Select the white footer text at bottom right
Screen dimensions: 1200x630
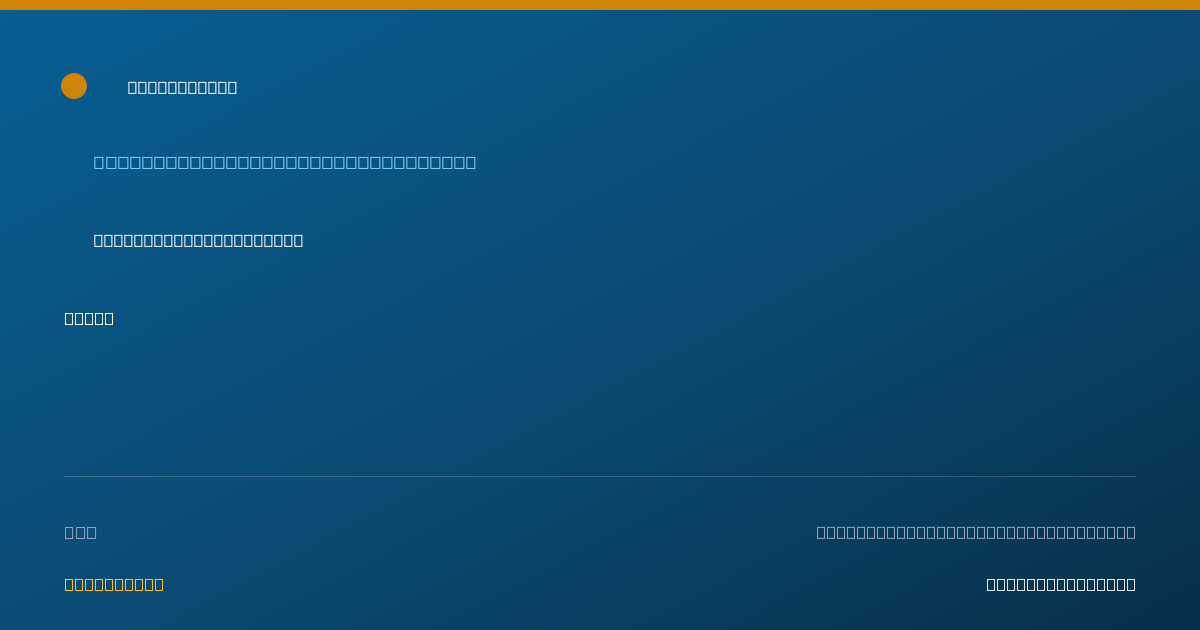(1061, 584)
